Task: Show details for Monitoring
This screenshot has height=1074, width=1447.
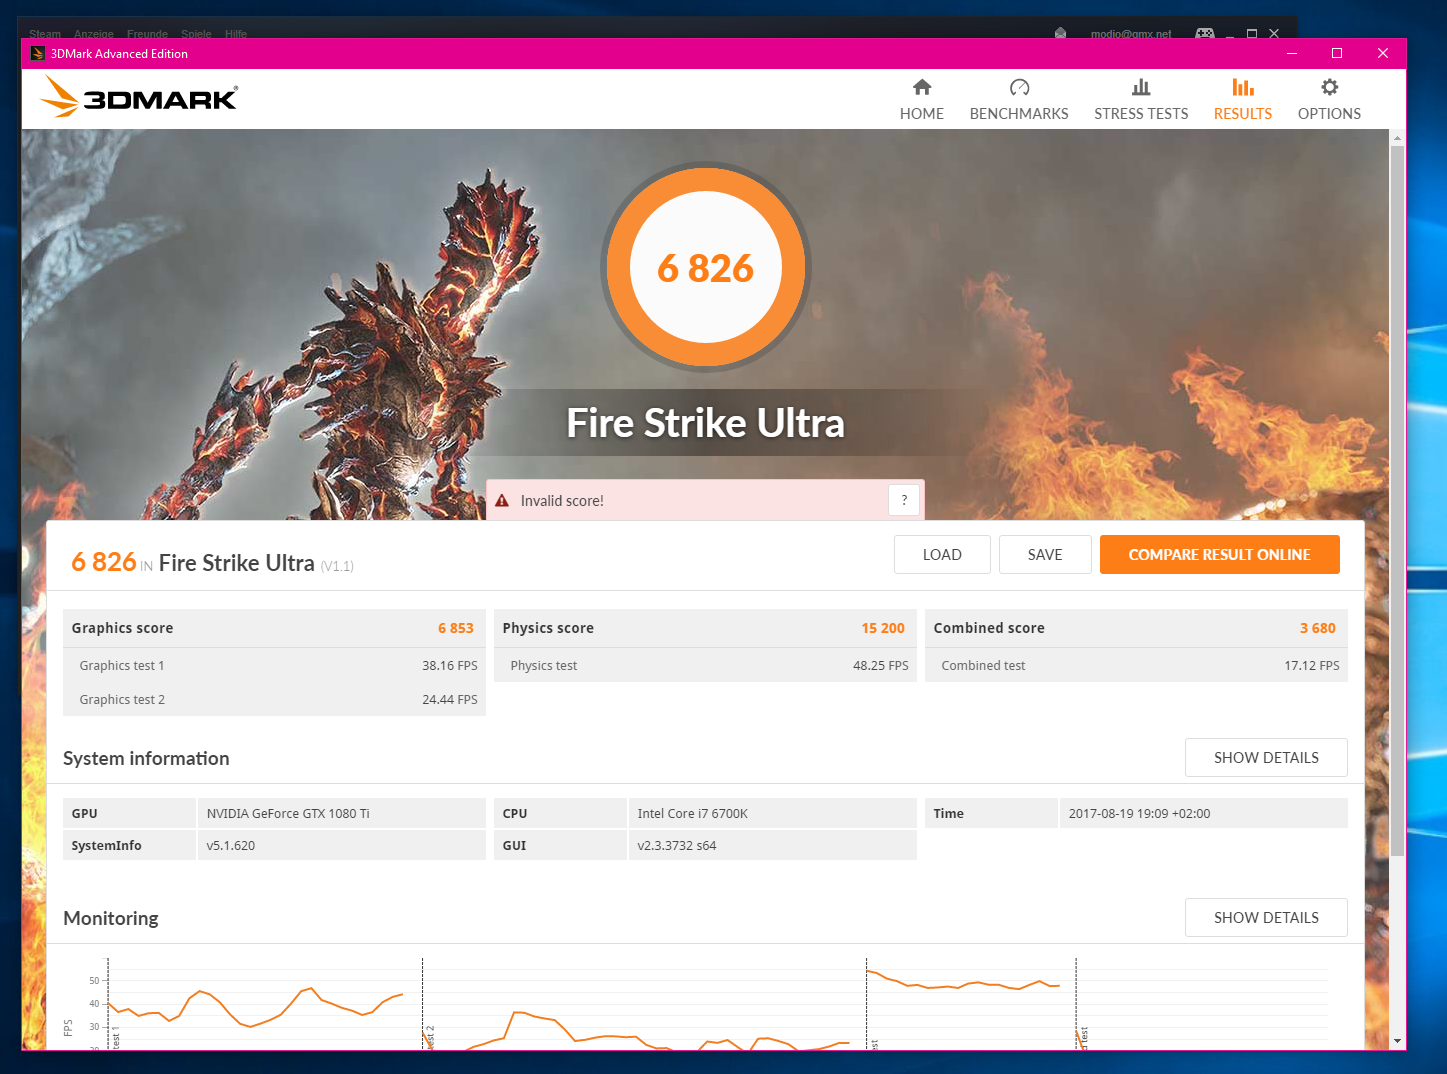Action: tap(1266, 918)
